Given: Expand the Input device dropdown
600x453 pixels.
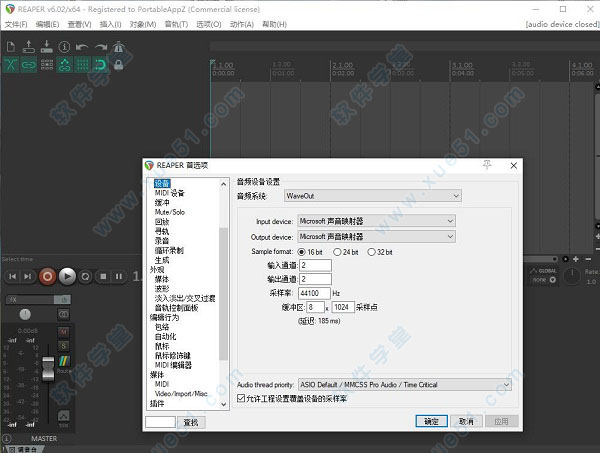Looking at the screenshot, I should [377, 221].
